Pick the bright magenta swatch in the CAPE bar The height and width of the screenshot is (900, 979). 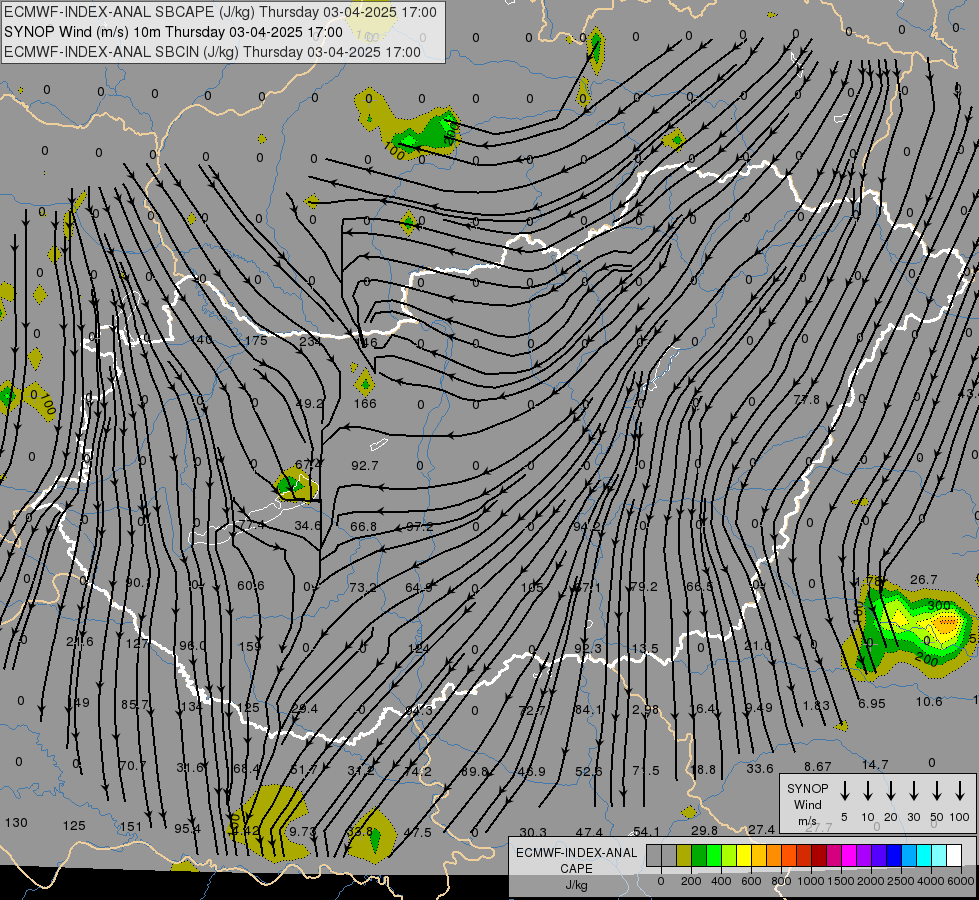pyautogui.click(x=849, y=856)
